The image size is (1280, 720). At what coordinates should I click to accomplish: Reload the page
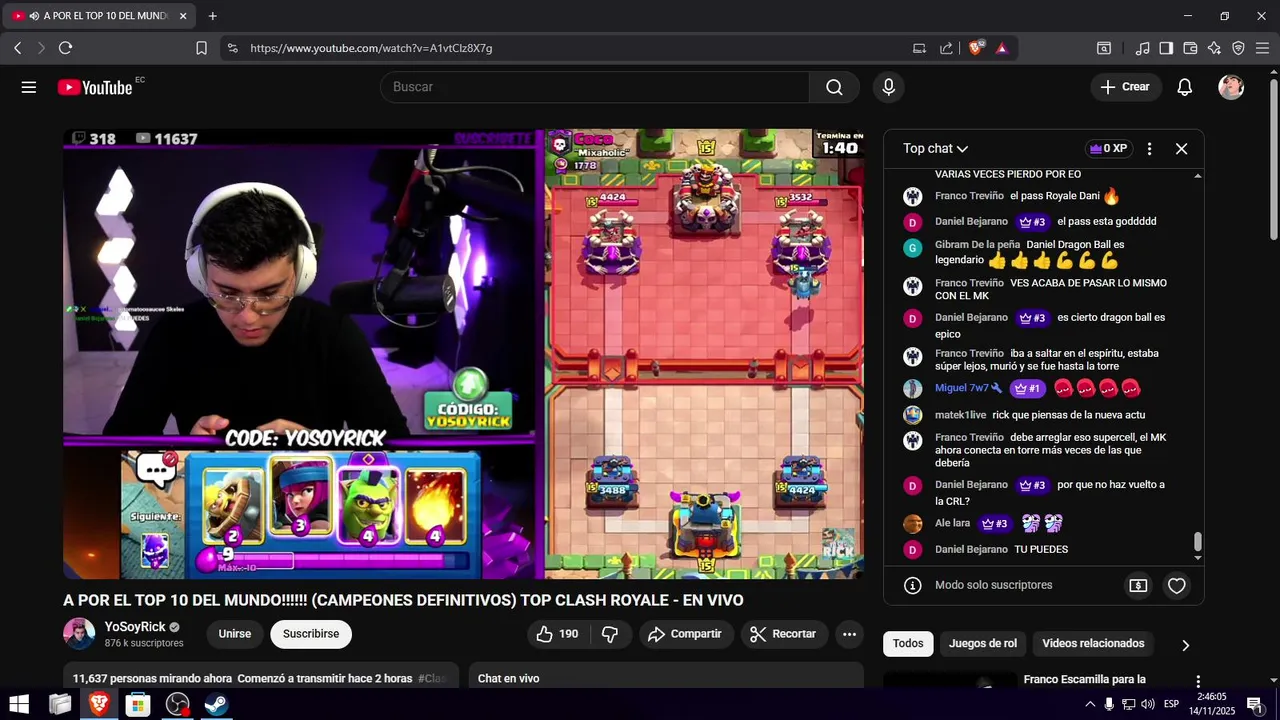click(66, 47)
